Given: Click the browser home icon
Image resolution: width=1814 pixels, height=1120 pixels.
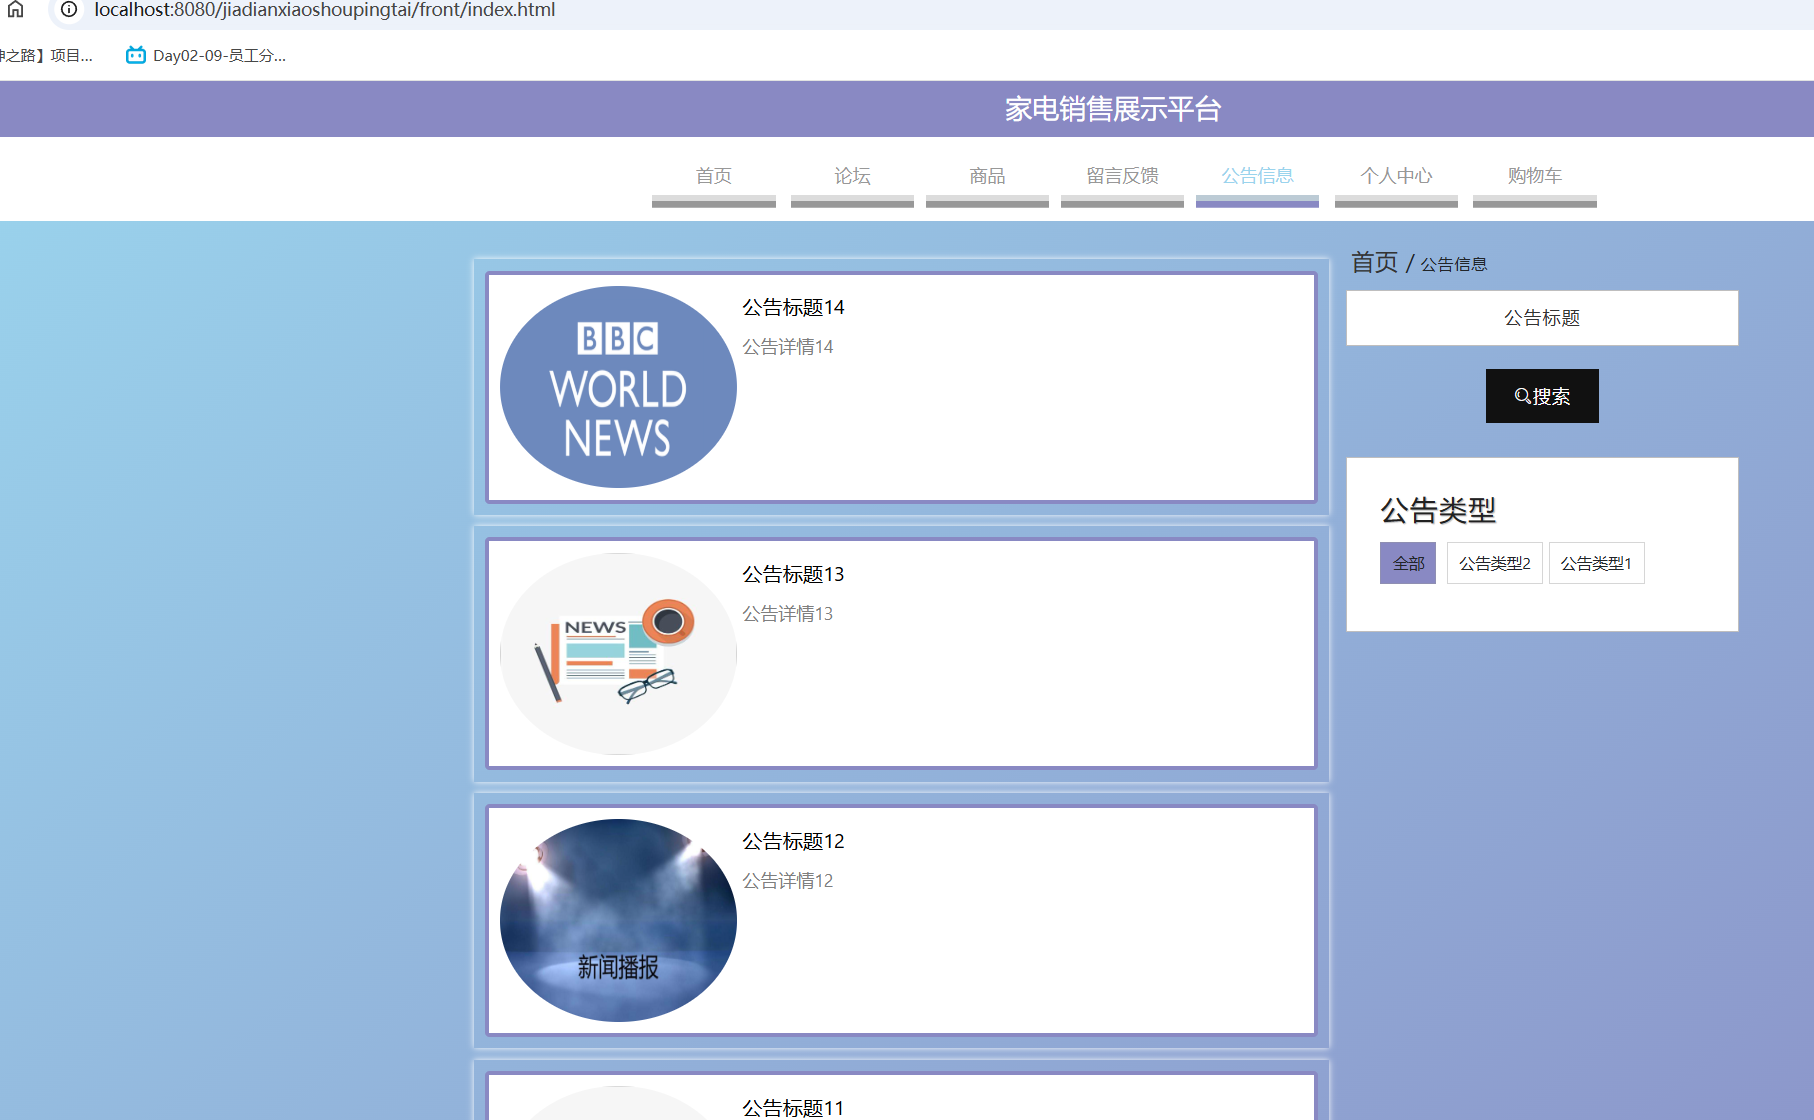Looking at the screenshot, I should [x=15, y=9].
